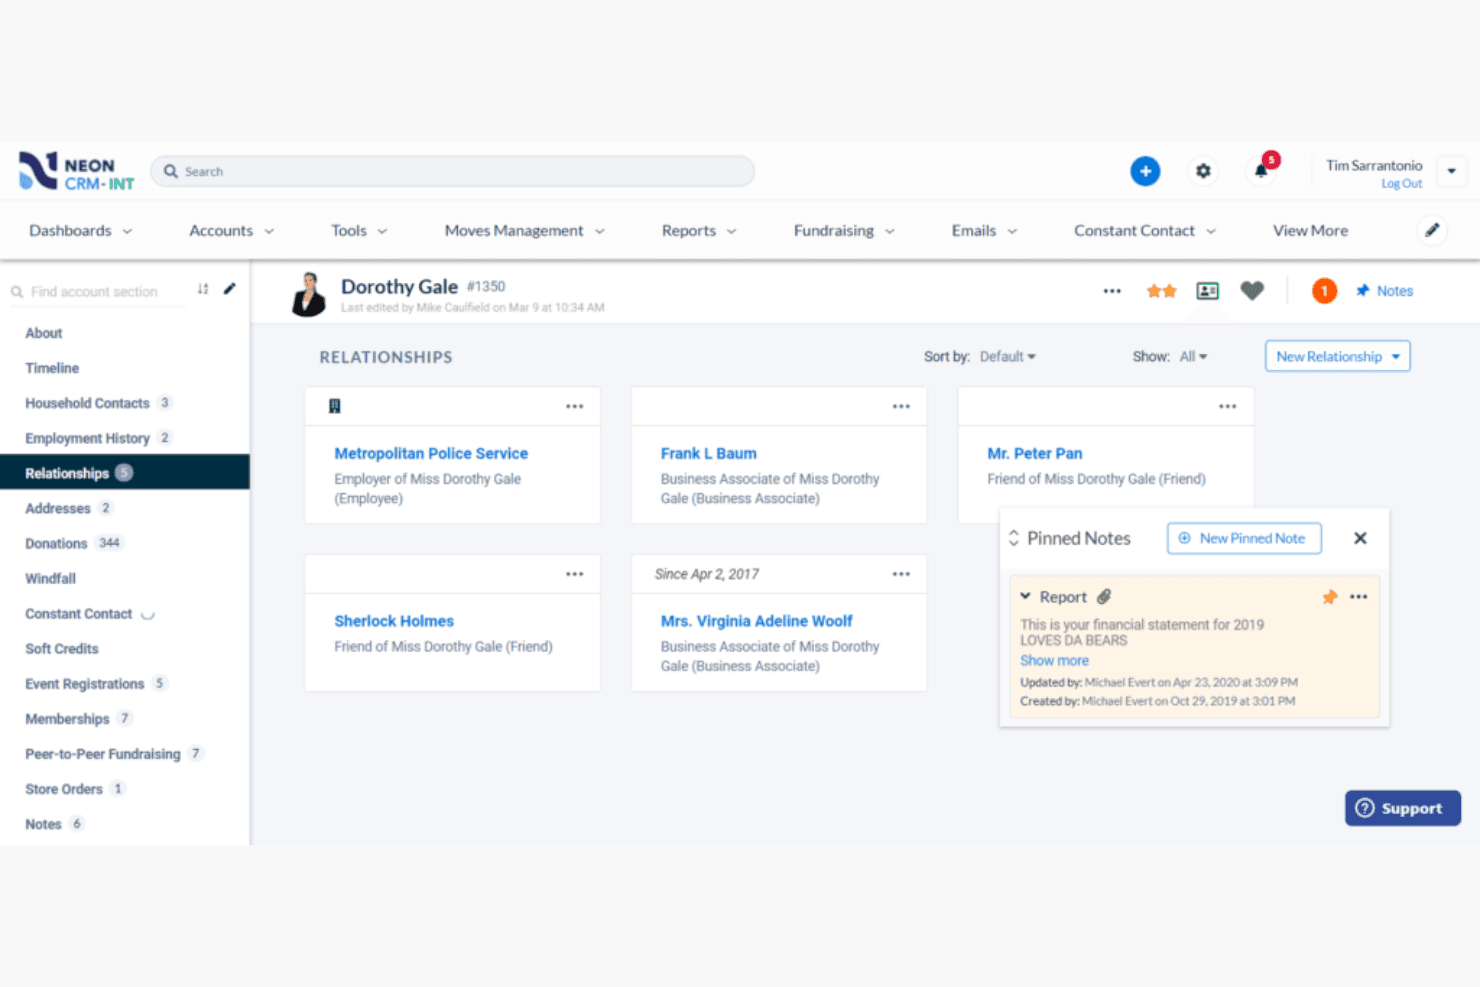1480x987 pixels.
Task: Open Mr. Peter Pan relationship link
Action: pyautogui.click(x=1034, y=453)
